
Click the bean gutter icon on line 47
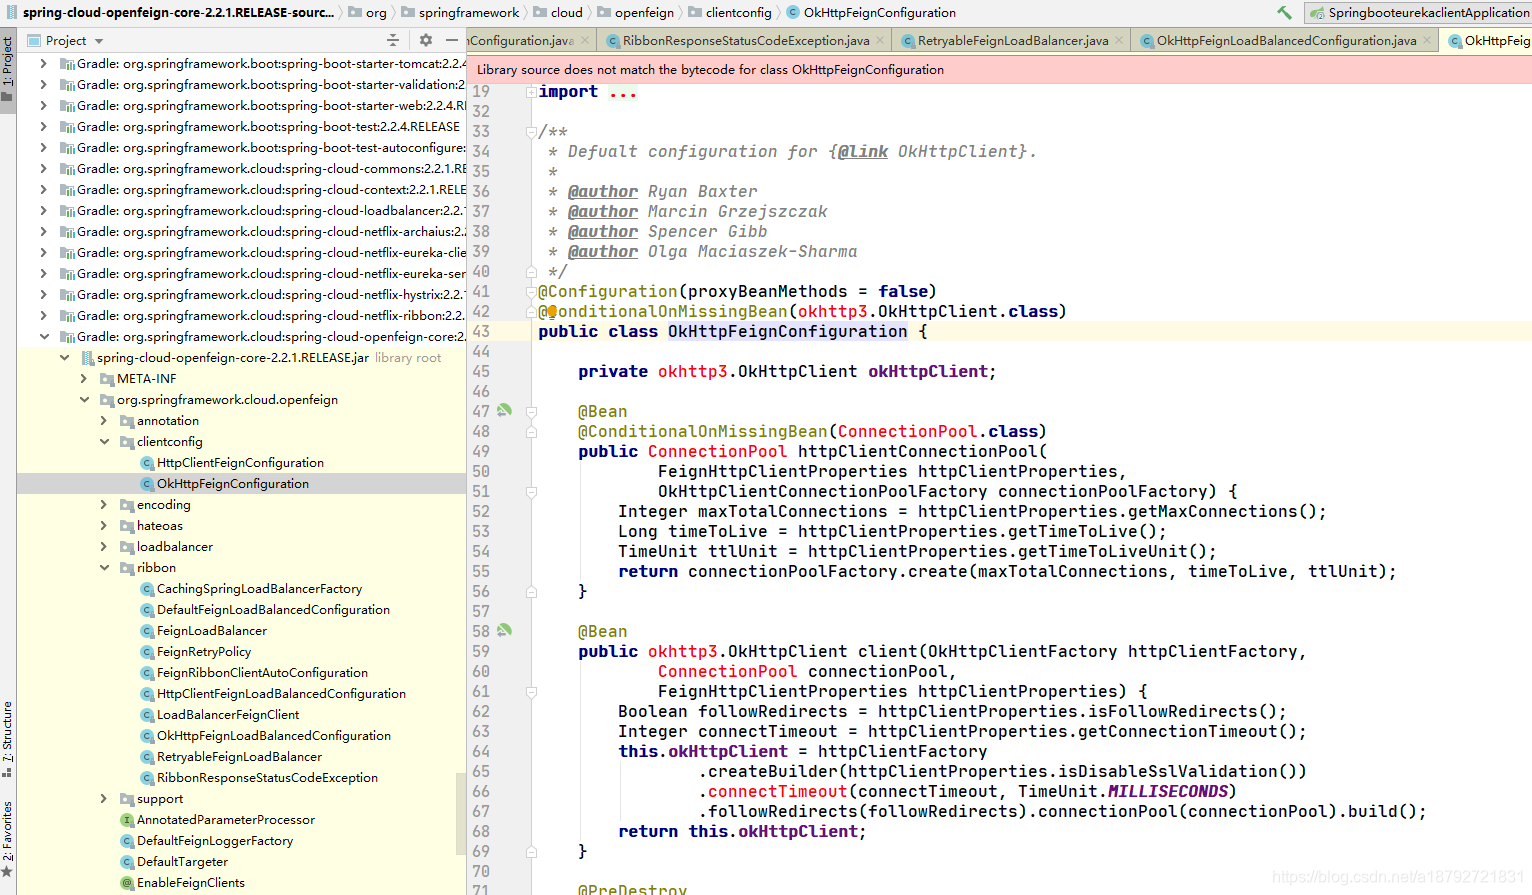pyautogui.click(x=505, y=410)
